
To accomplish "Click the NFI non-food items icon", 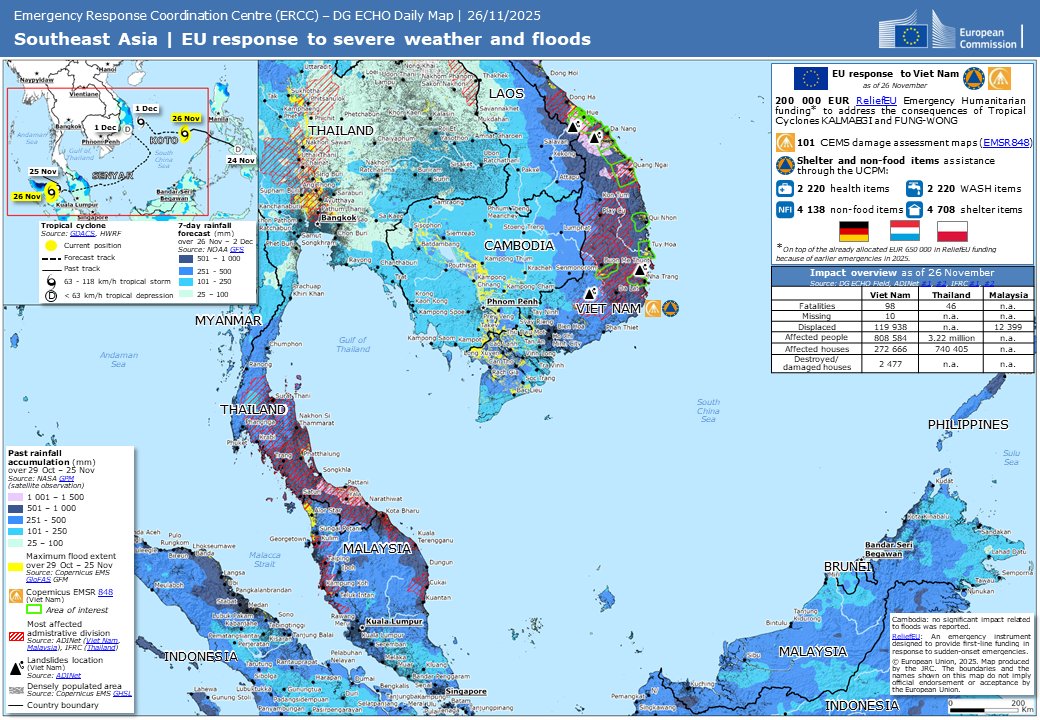I will 785,210.
